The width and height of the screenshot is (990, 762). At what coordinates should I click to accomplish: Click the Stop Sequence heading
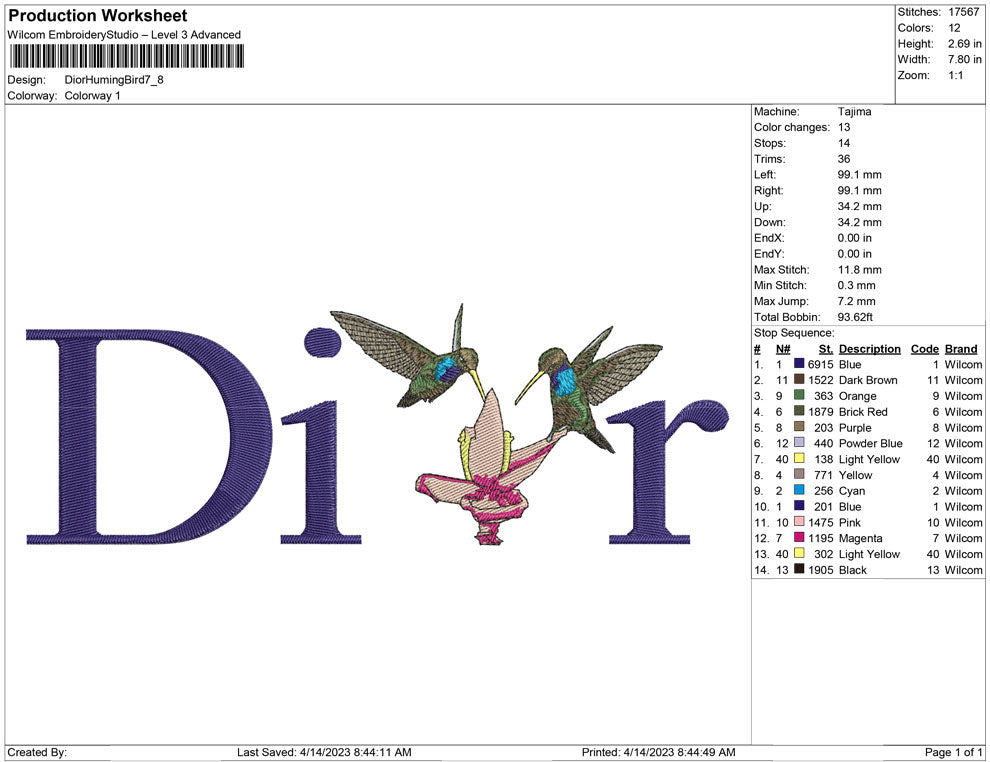click(794, 333)
